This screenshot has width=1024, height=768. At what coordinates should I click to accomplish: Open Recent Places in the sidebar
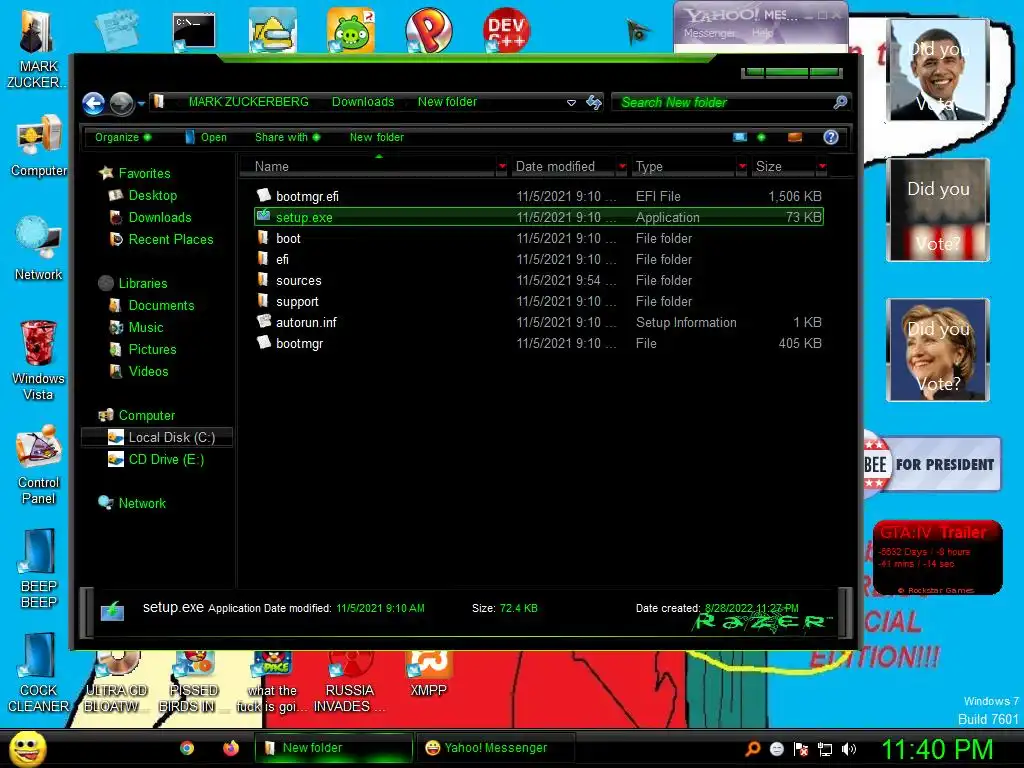pos(161,240)
